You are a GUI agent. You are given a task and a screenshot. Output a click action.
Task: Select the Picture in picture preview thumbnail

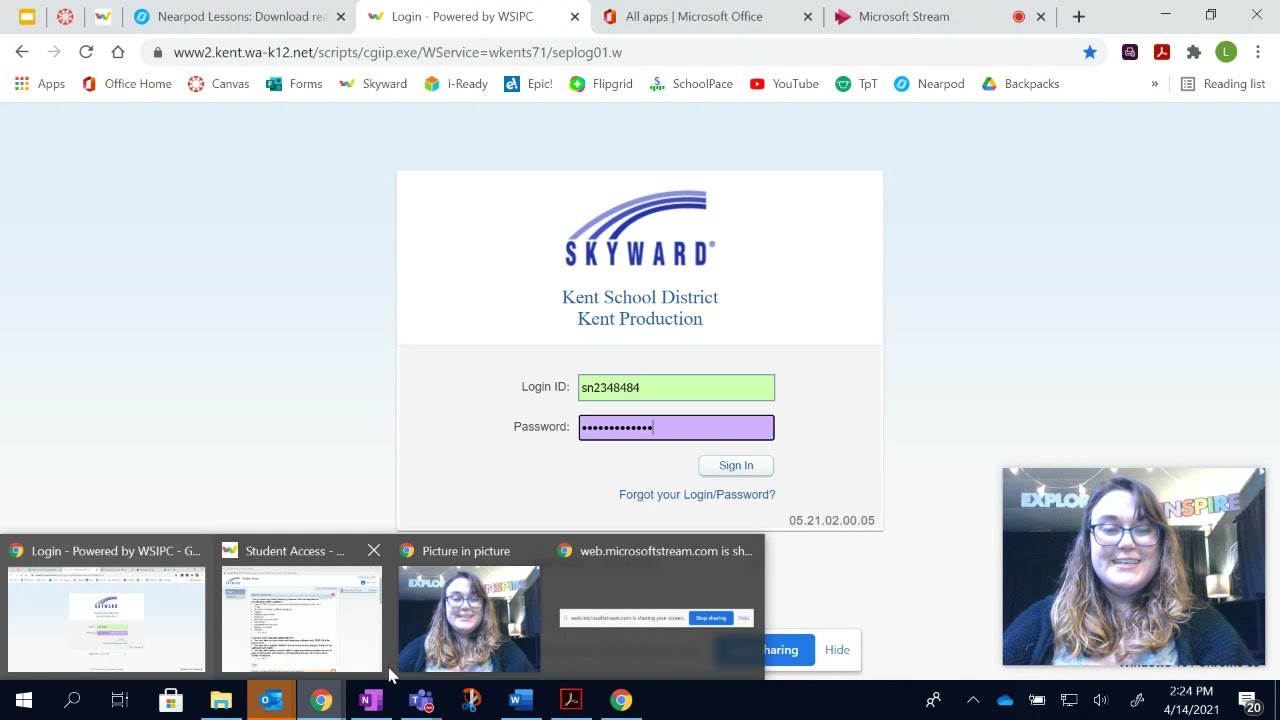(x=469, y=619)
